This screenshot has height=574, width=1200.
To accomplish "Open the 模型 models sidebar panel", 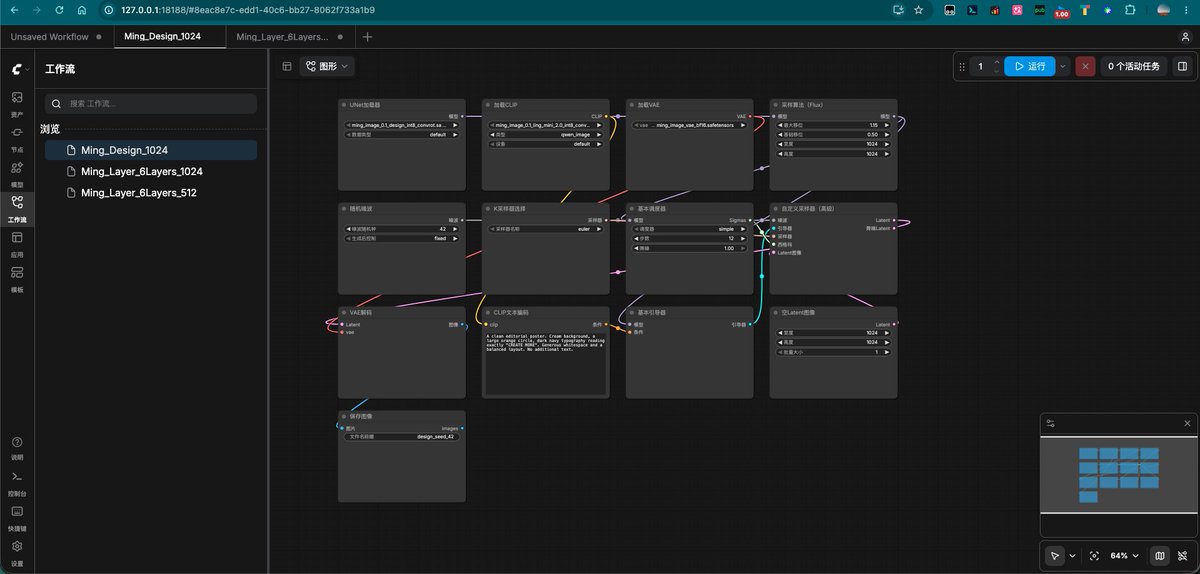I will pos(17,171).
